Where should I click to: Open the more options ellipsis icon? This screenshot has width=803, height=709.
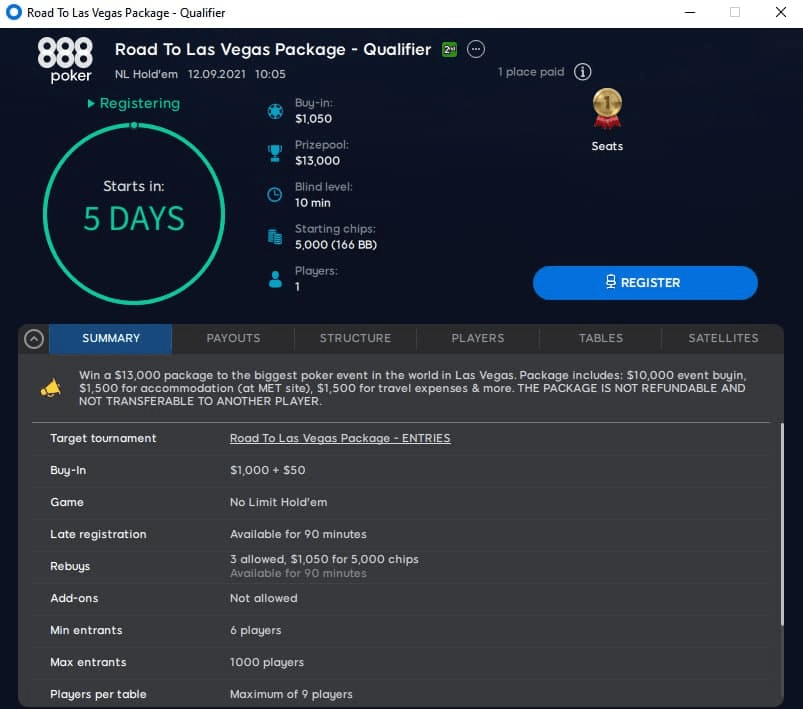[476, 50]
